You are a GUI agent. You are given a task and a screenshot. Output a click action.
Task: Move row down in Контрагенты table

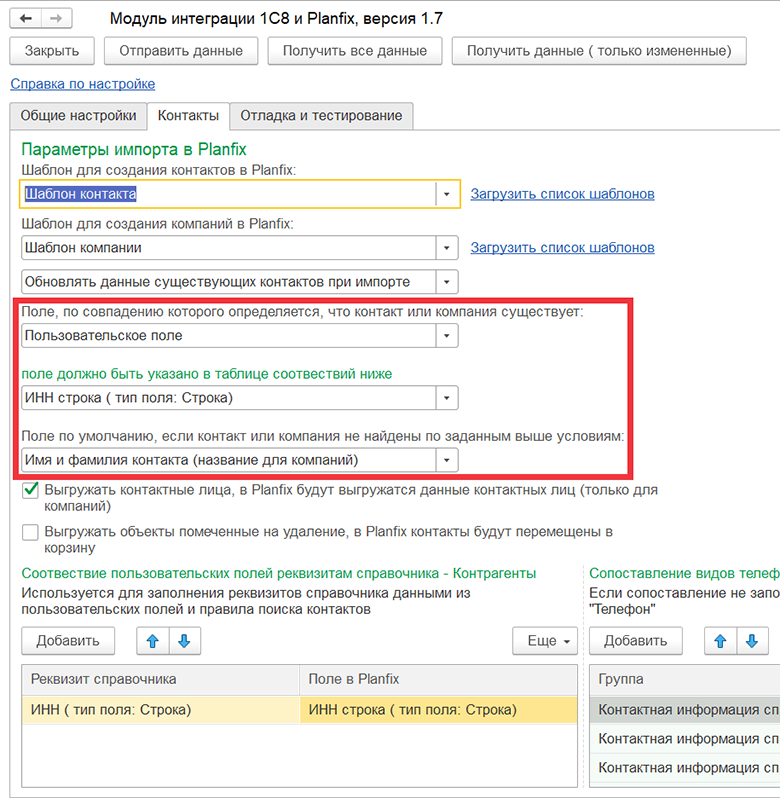[x=184, y=641]
